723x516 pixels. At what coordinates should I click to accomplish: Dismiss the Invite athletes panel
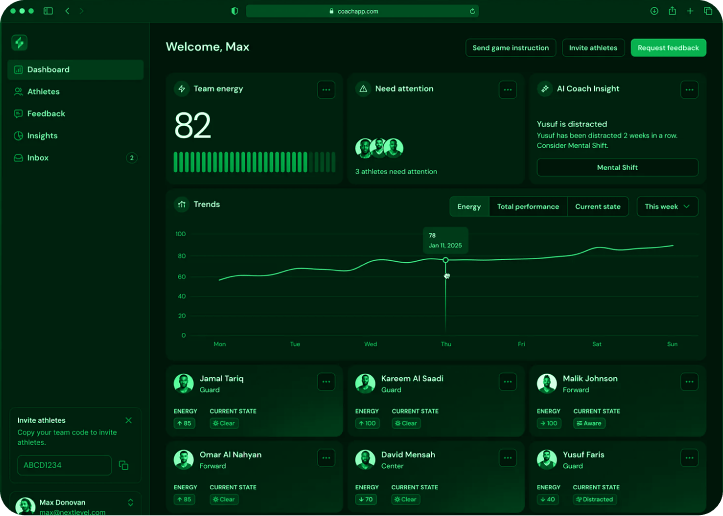(128, 420)
